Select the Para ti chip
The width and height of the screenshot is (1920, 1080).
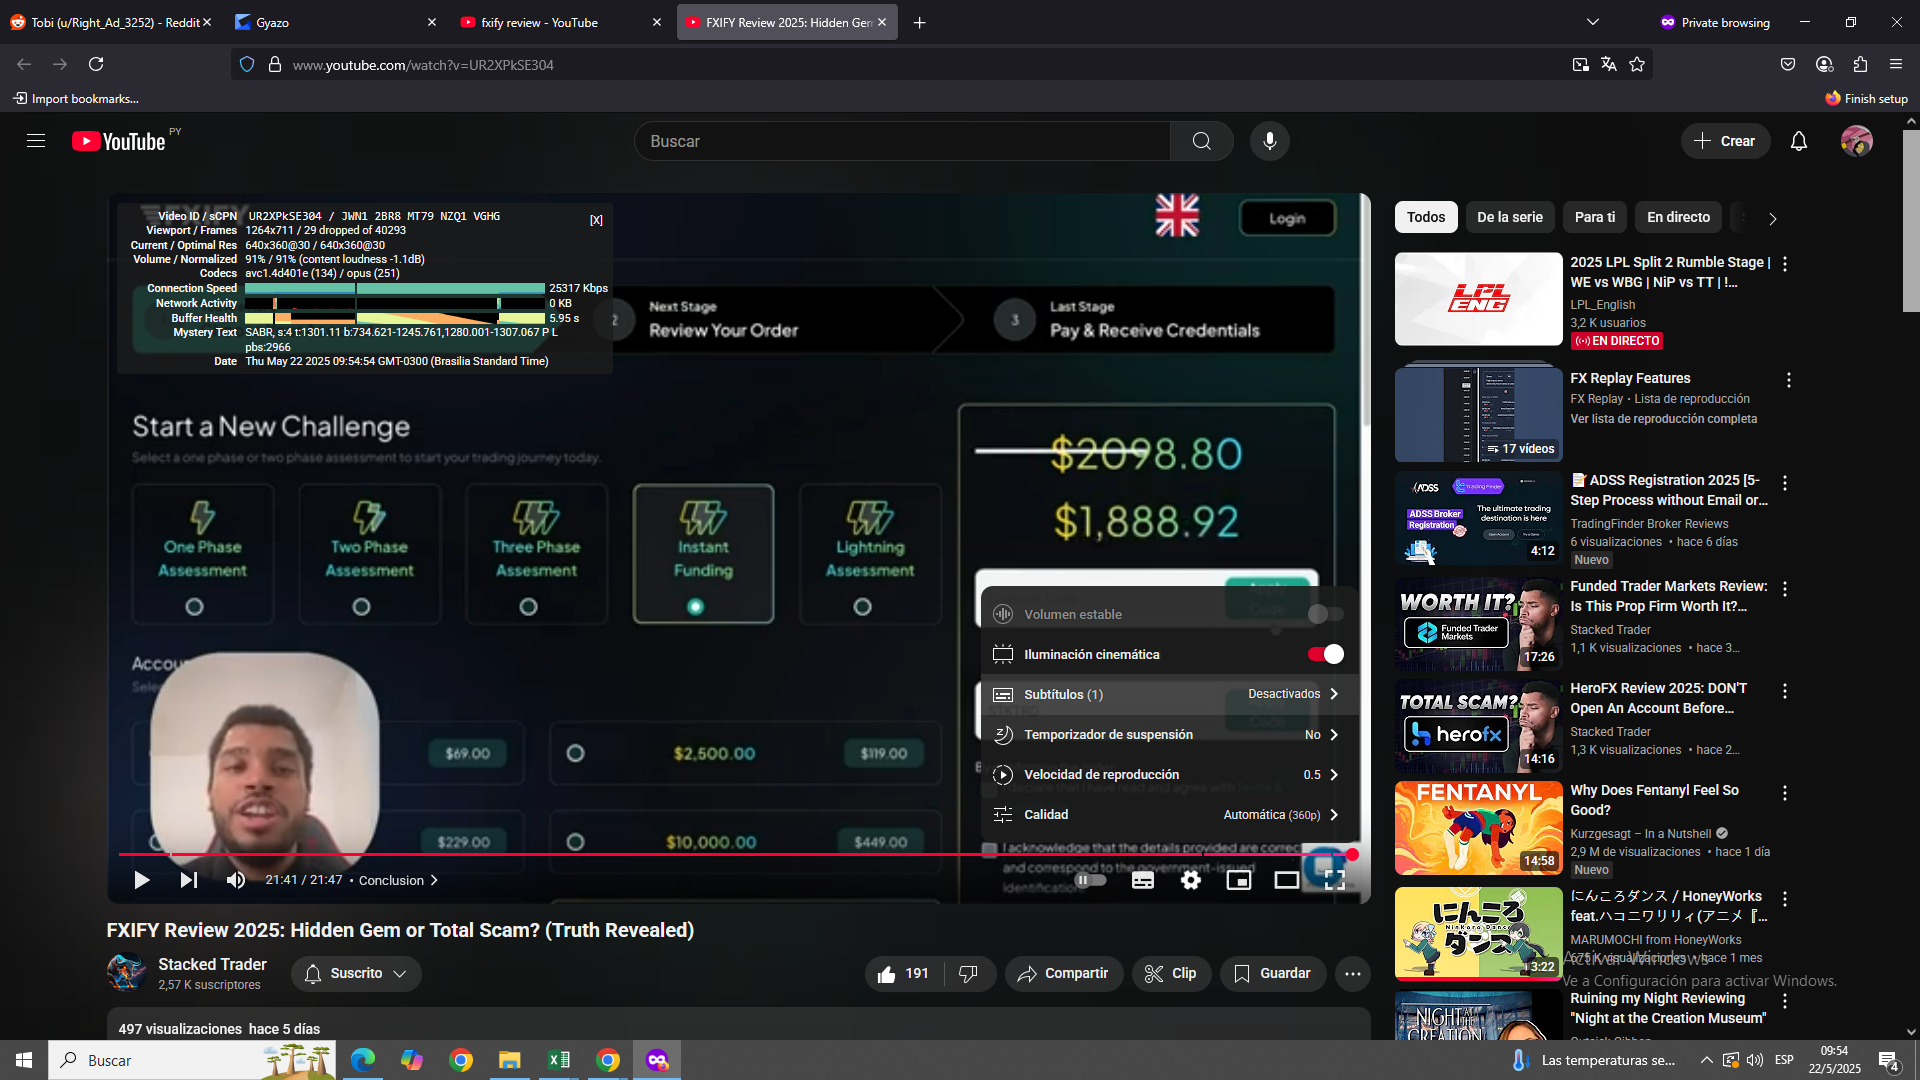pos(1595,217)
